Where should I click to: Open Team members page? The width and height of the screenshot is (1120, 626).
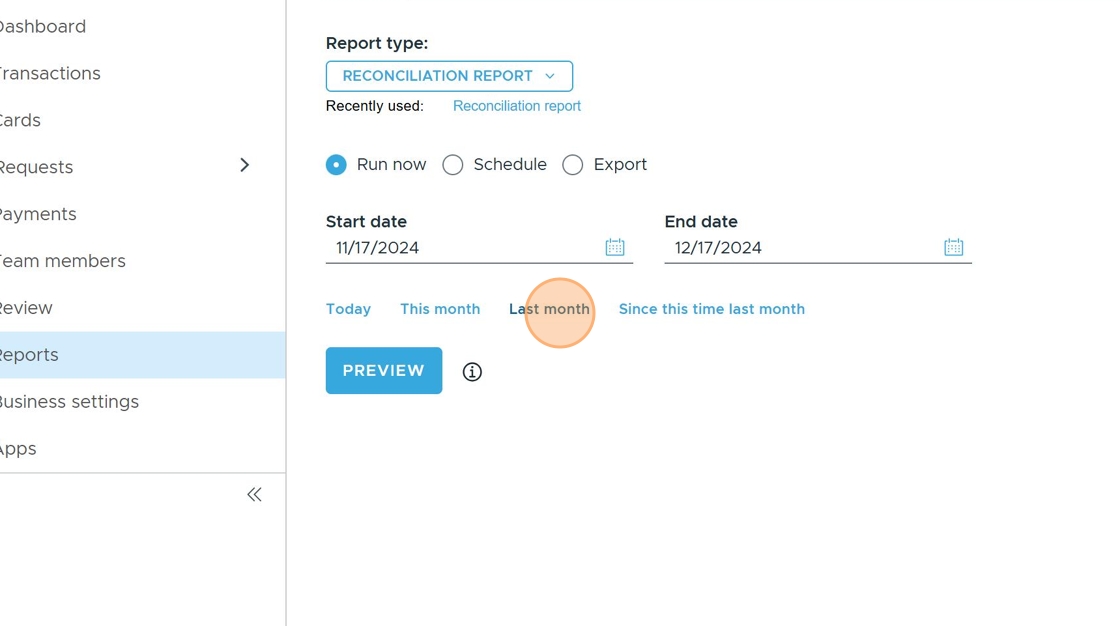click(x=62, y=261)
